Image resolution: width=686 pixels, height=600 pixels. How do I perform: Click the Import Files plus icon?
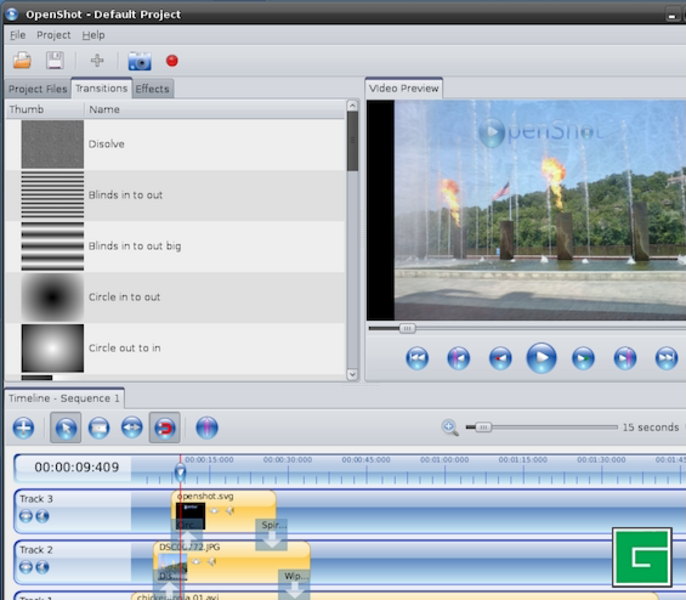[x=97, y=61]
